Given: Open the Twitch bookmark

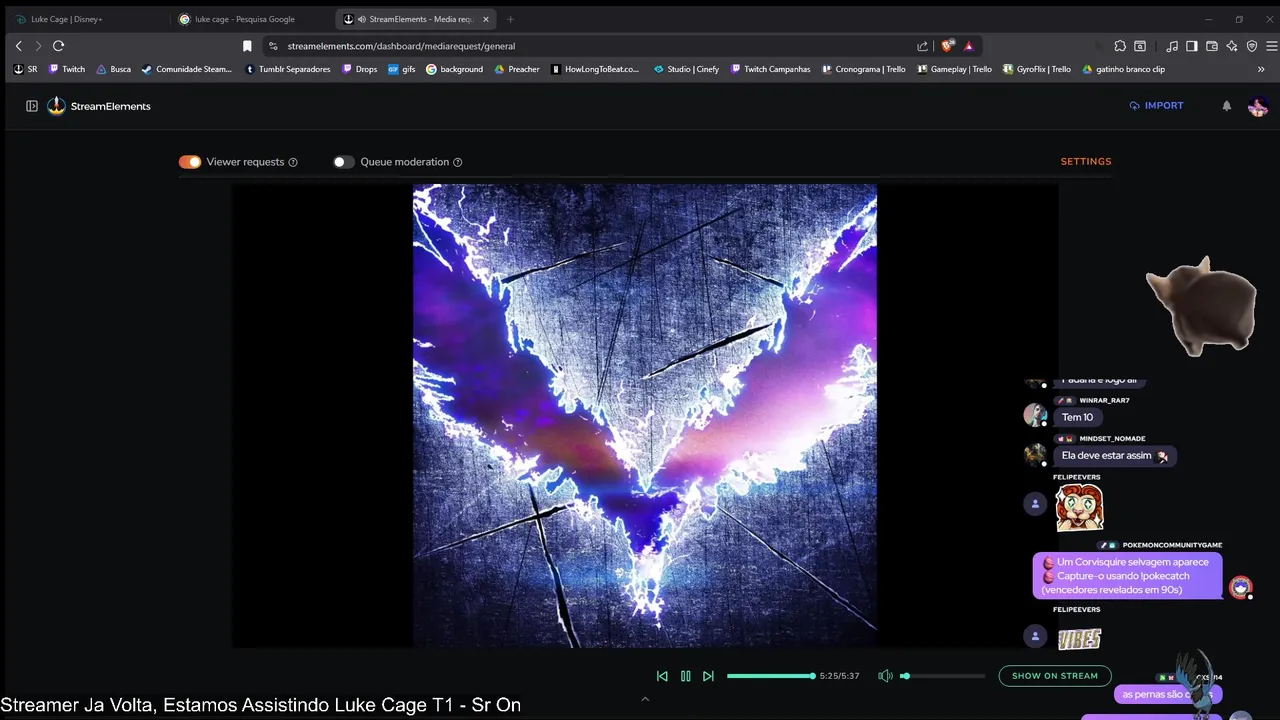Looking at the screenshot, I should 67,70.
